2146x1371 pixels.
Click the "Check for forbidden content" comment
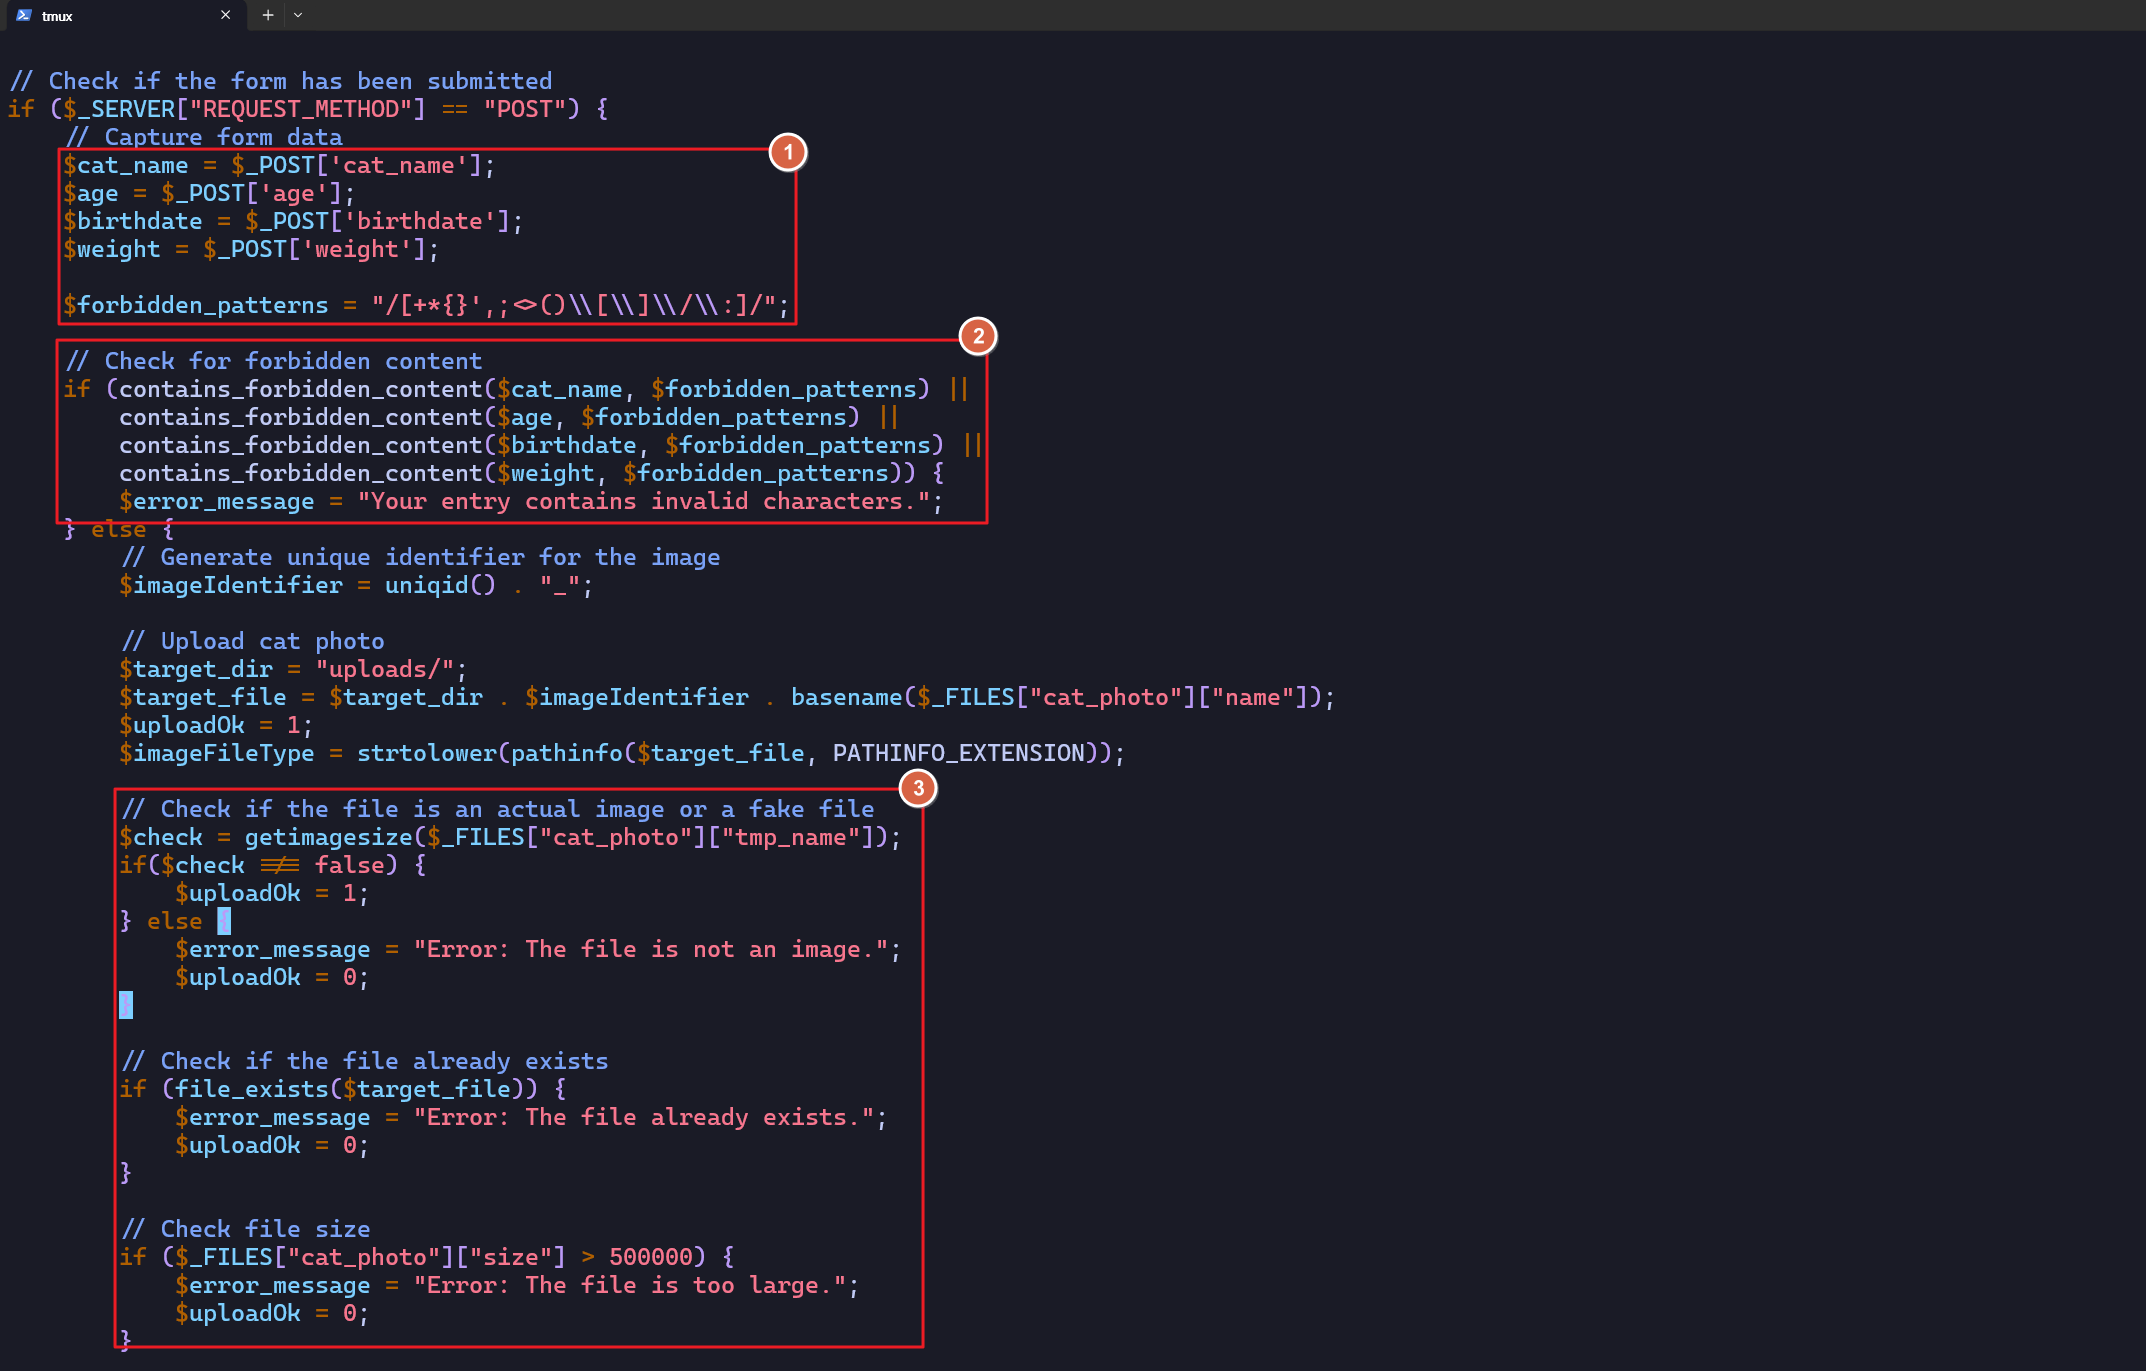[x=273, y=361]
